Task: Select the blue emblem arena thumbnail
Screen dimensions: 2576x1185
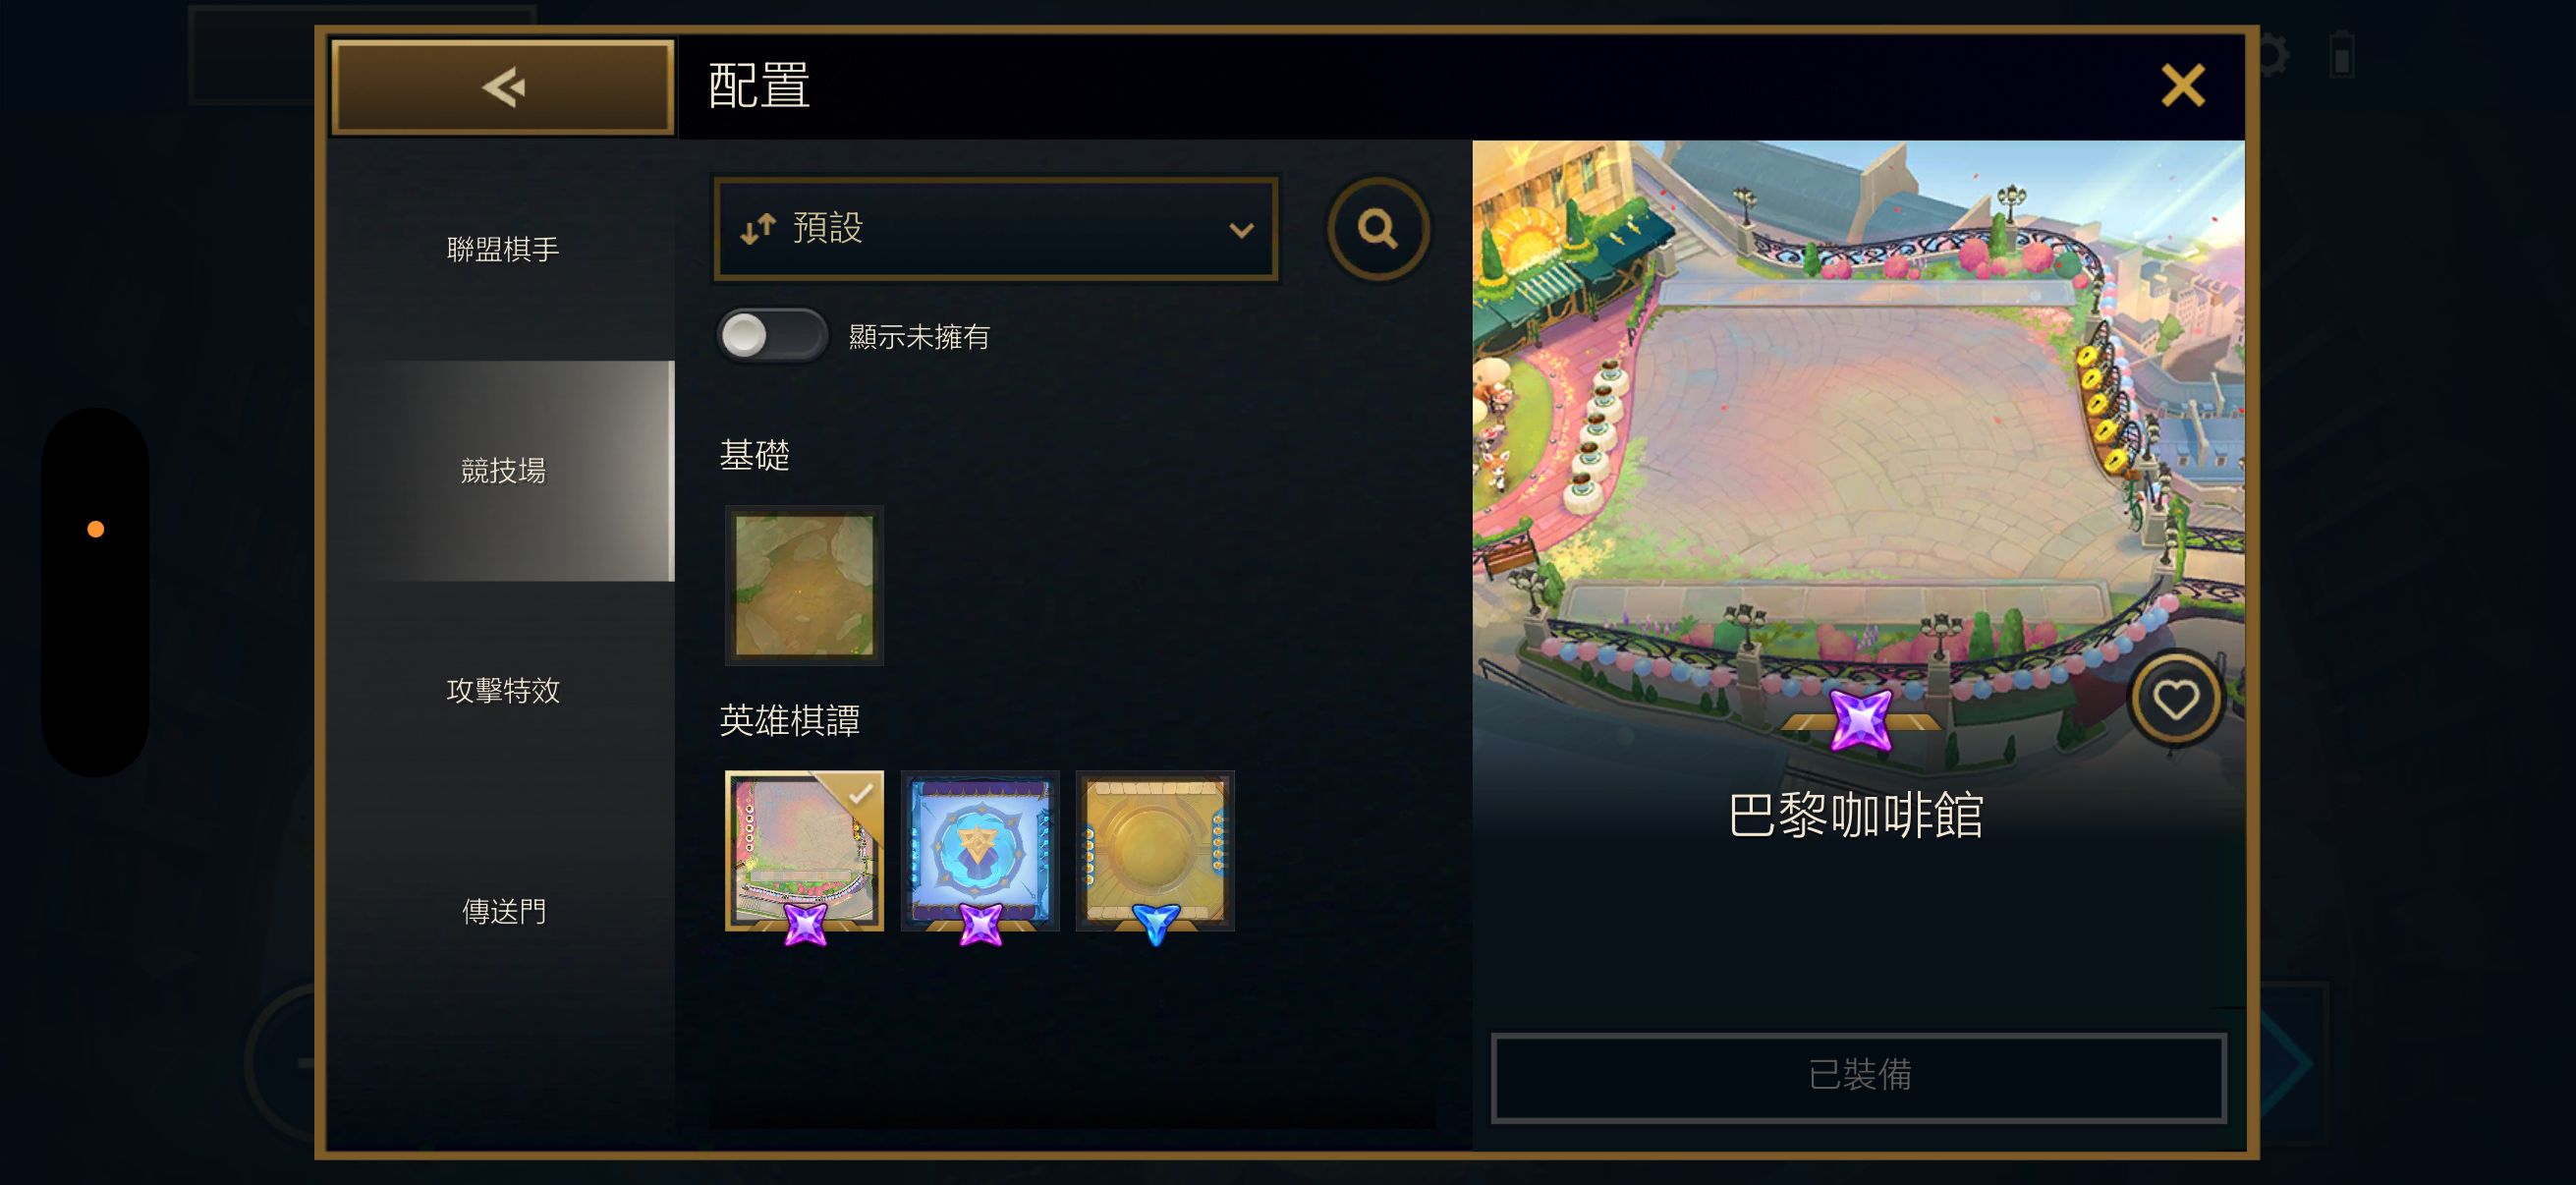Action: pos(980,851)
